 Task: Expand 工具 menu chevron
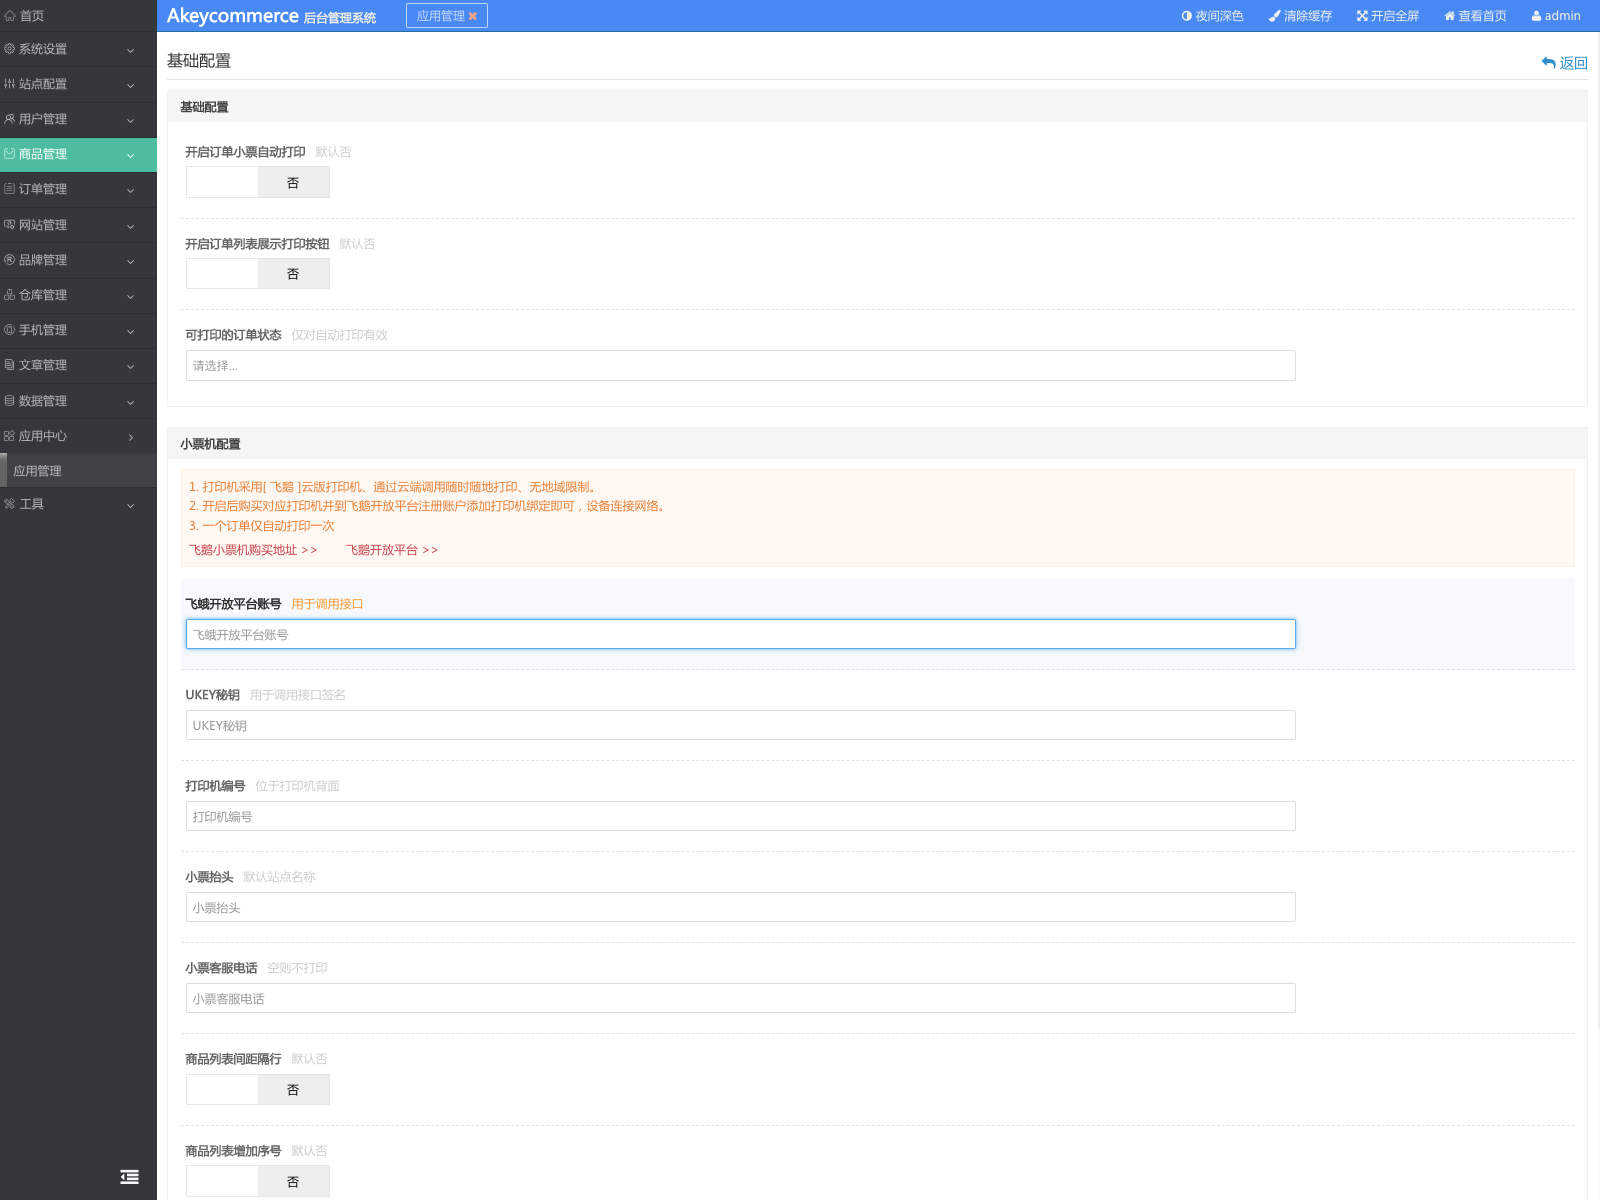coord(130,505)
